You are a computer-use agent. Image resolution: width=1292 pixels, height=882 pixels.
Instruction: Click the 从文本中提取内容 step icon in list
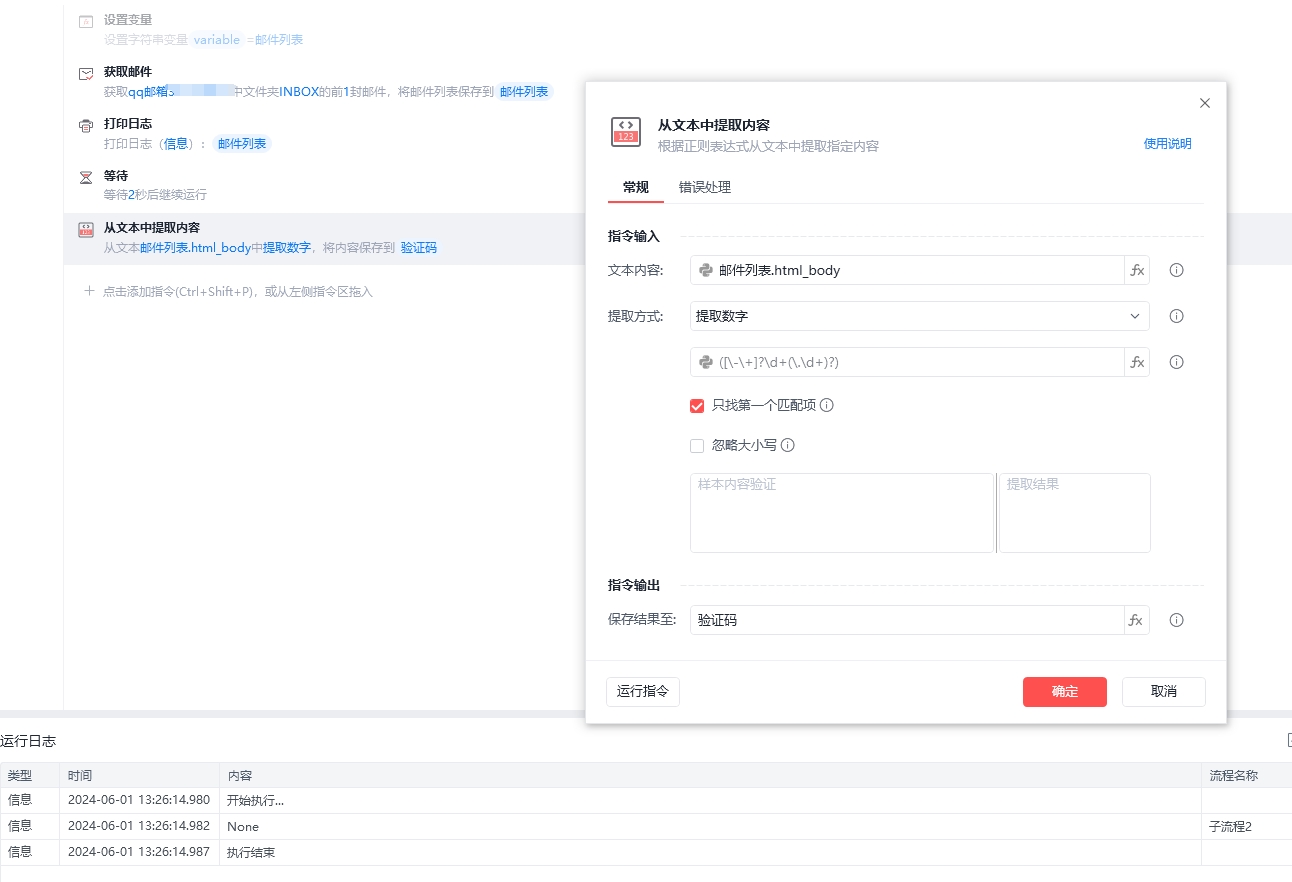coord(86,230)
